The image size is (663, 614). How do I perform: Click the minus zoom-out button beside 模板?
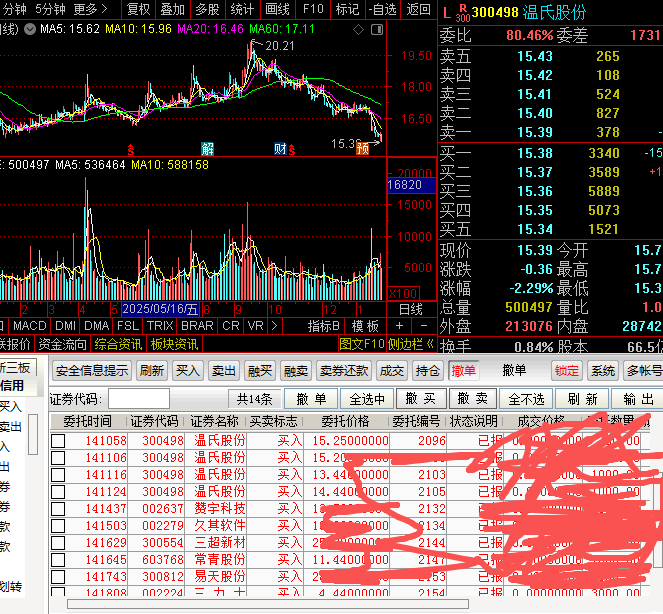point(424,326)
